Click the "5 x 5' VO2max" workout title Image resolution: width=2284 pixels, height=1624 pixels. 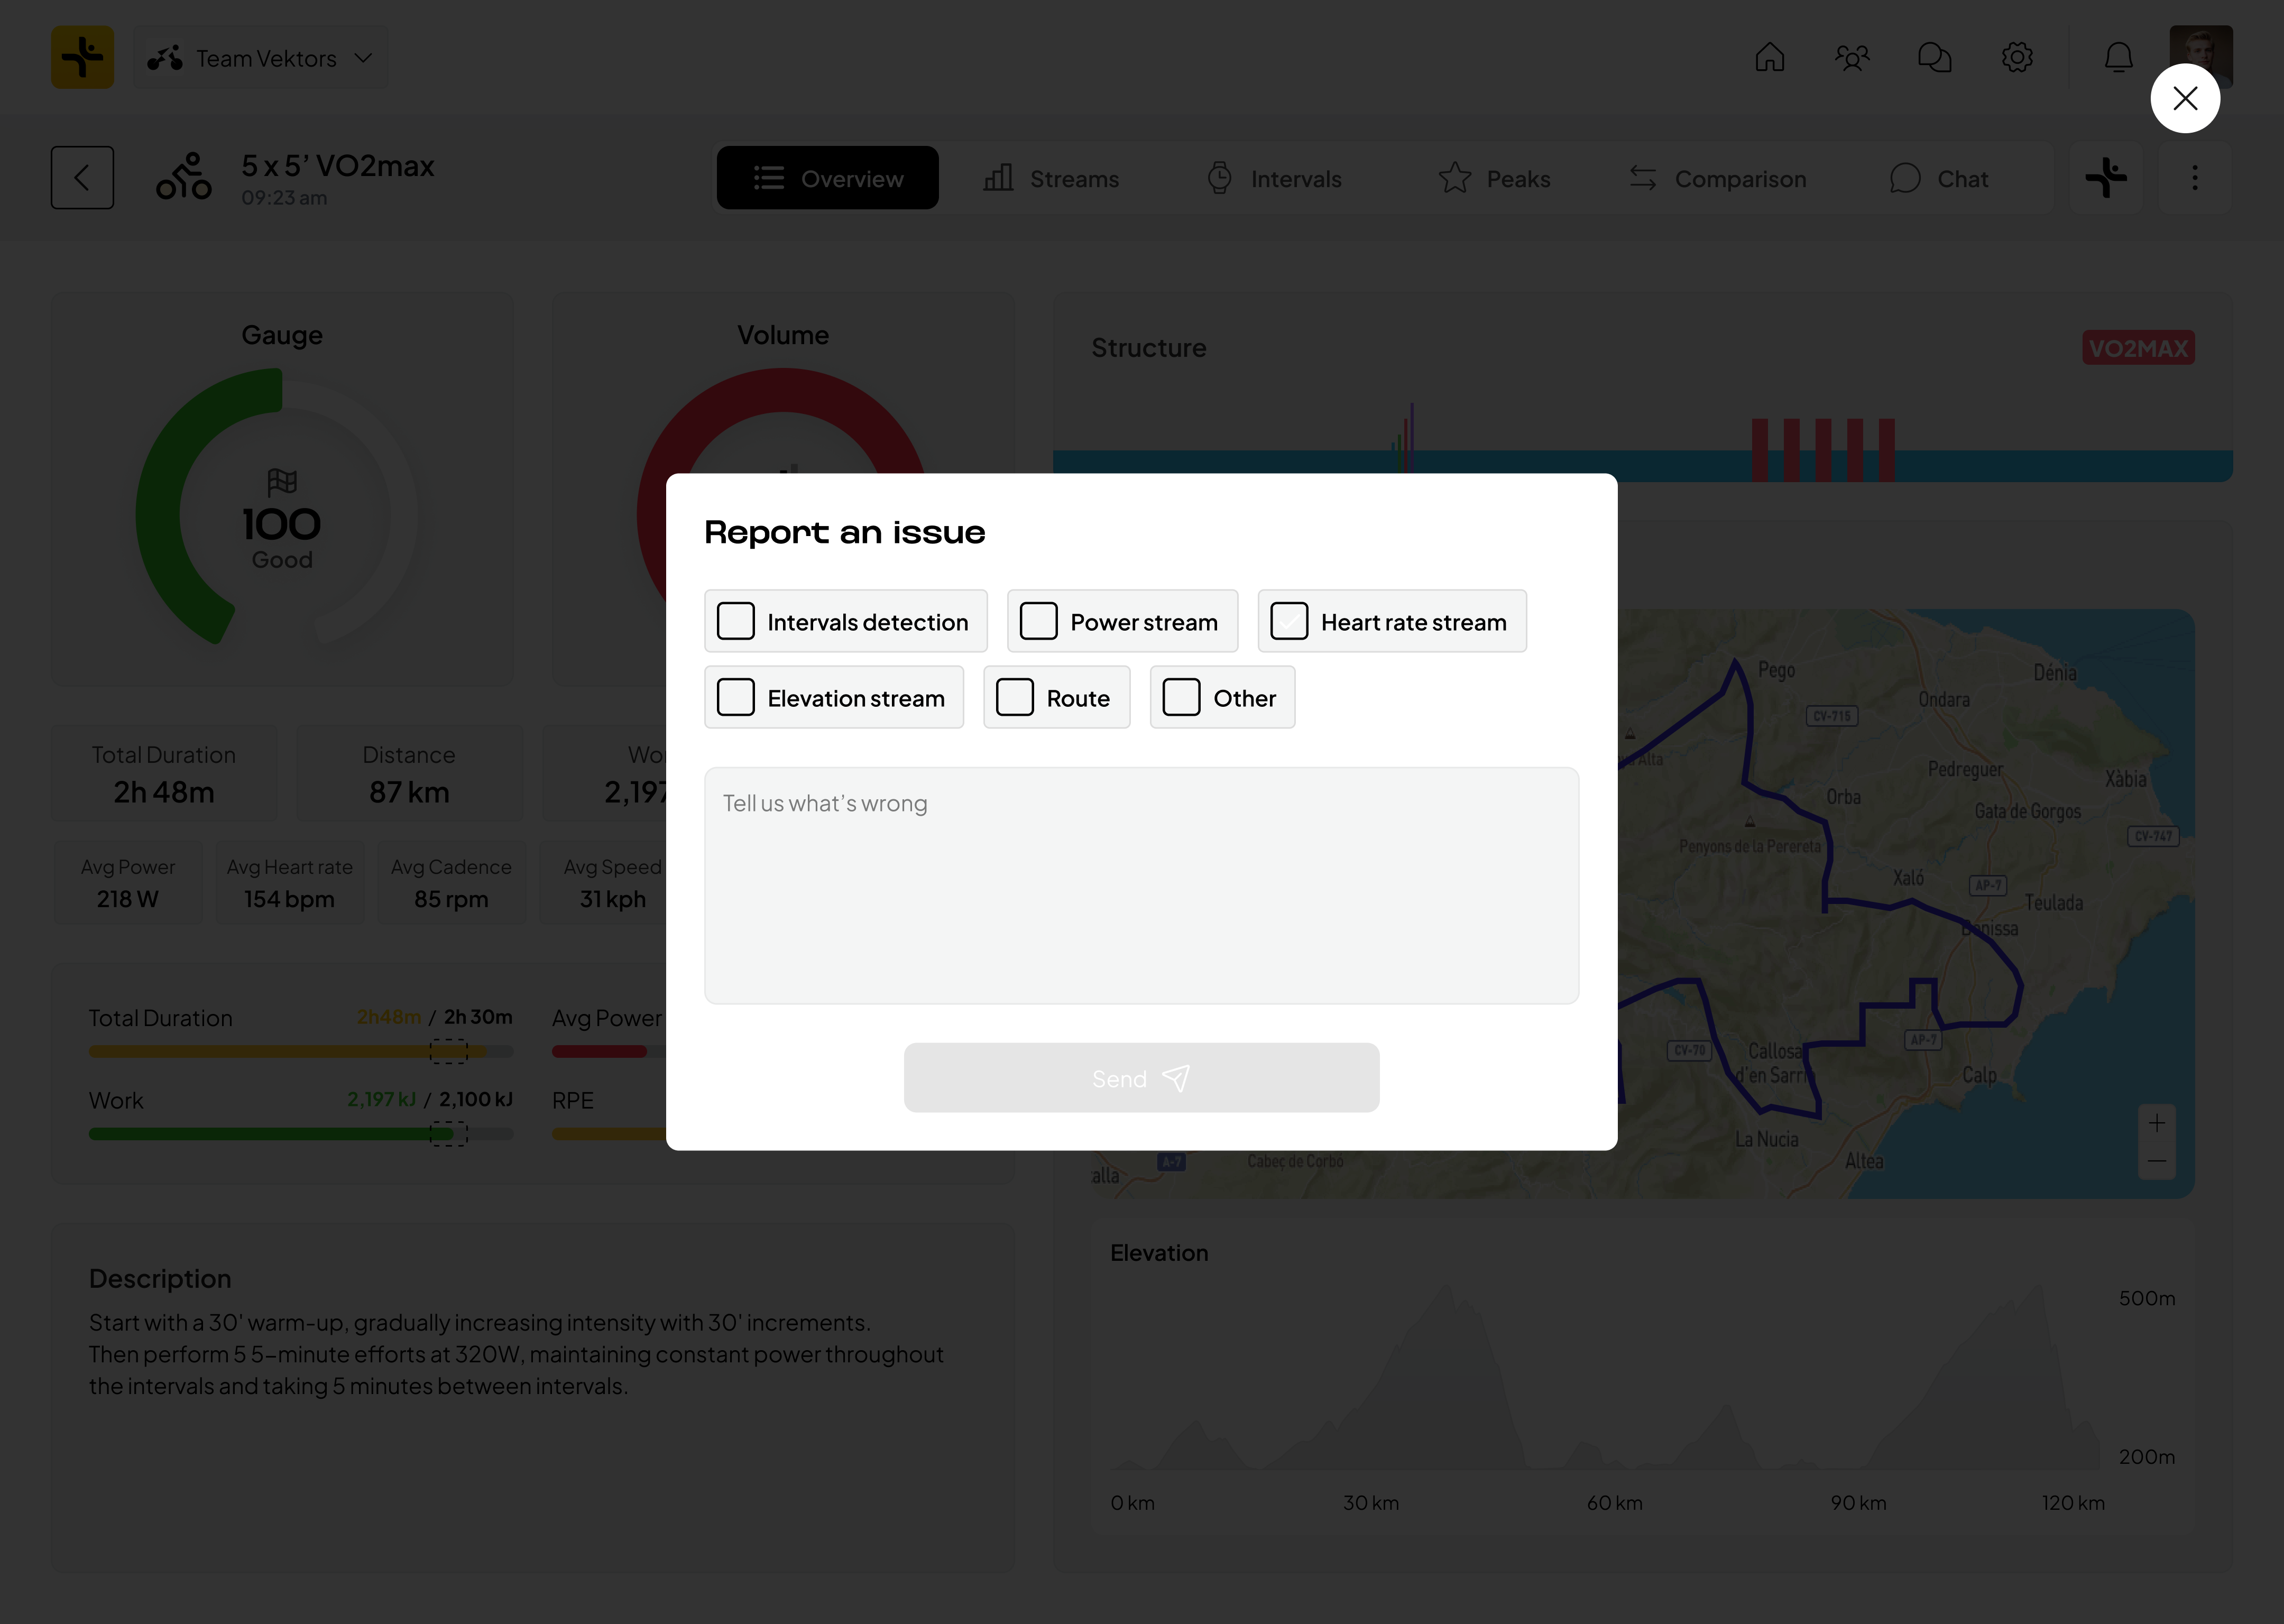point(338,165)
